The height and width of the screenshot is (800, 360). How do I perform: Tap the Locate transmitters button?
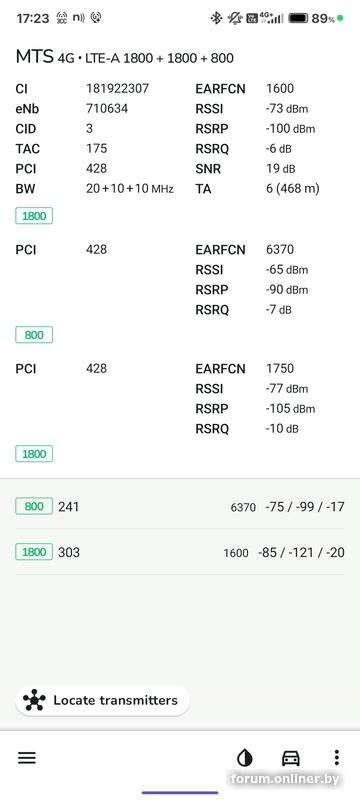[102, 701]
